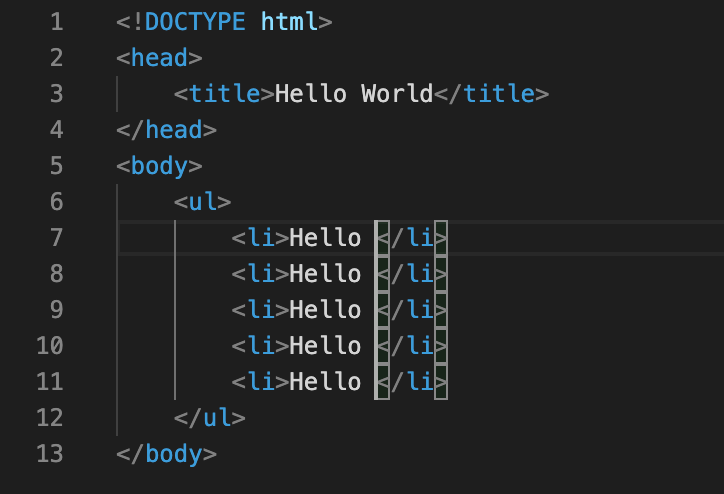Select line number 6 in the gutter
Image resolution: width=724 pixels, height=494 pixels.
pyautogui.click(x=54, y=201)
